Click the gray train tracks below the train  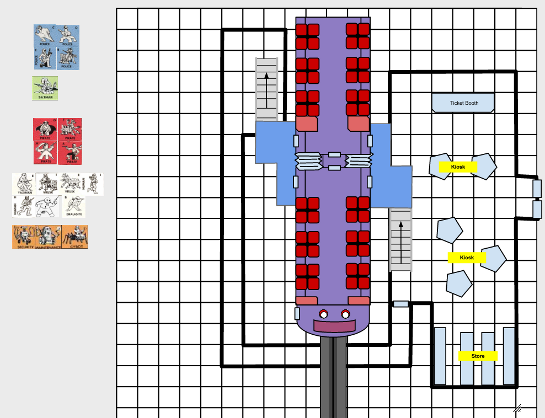(x=334, y=377)
